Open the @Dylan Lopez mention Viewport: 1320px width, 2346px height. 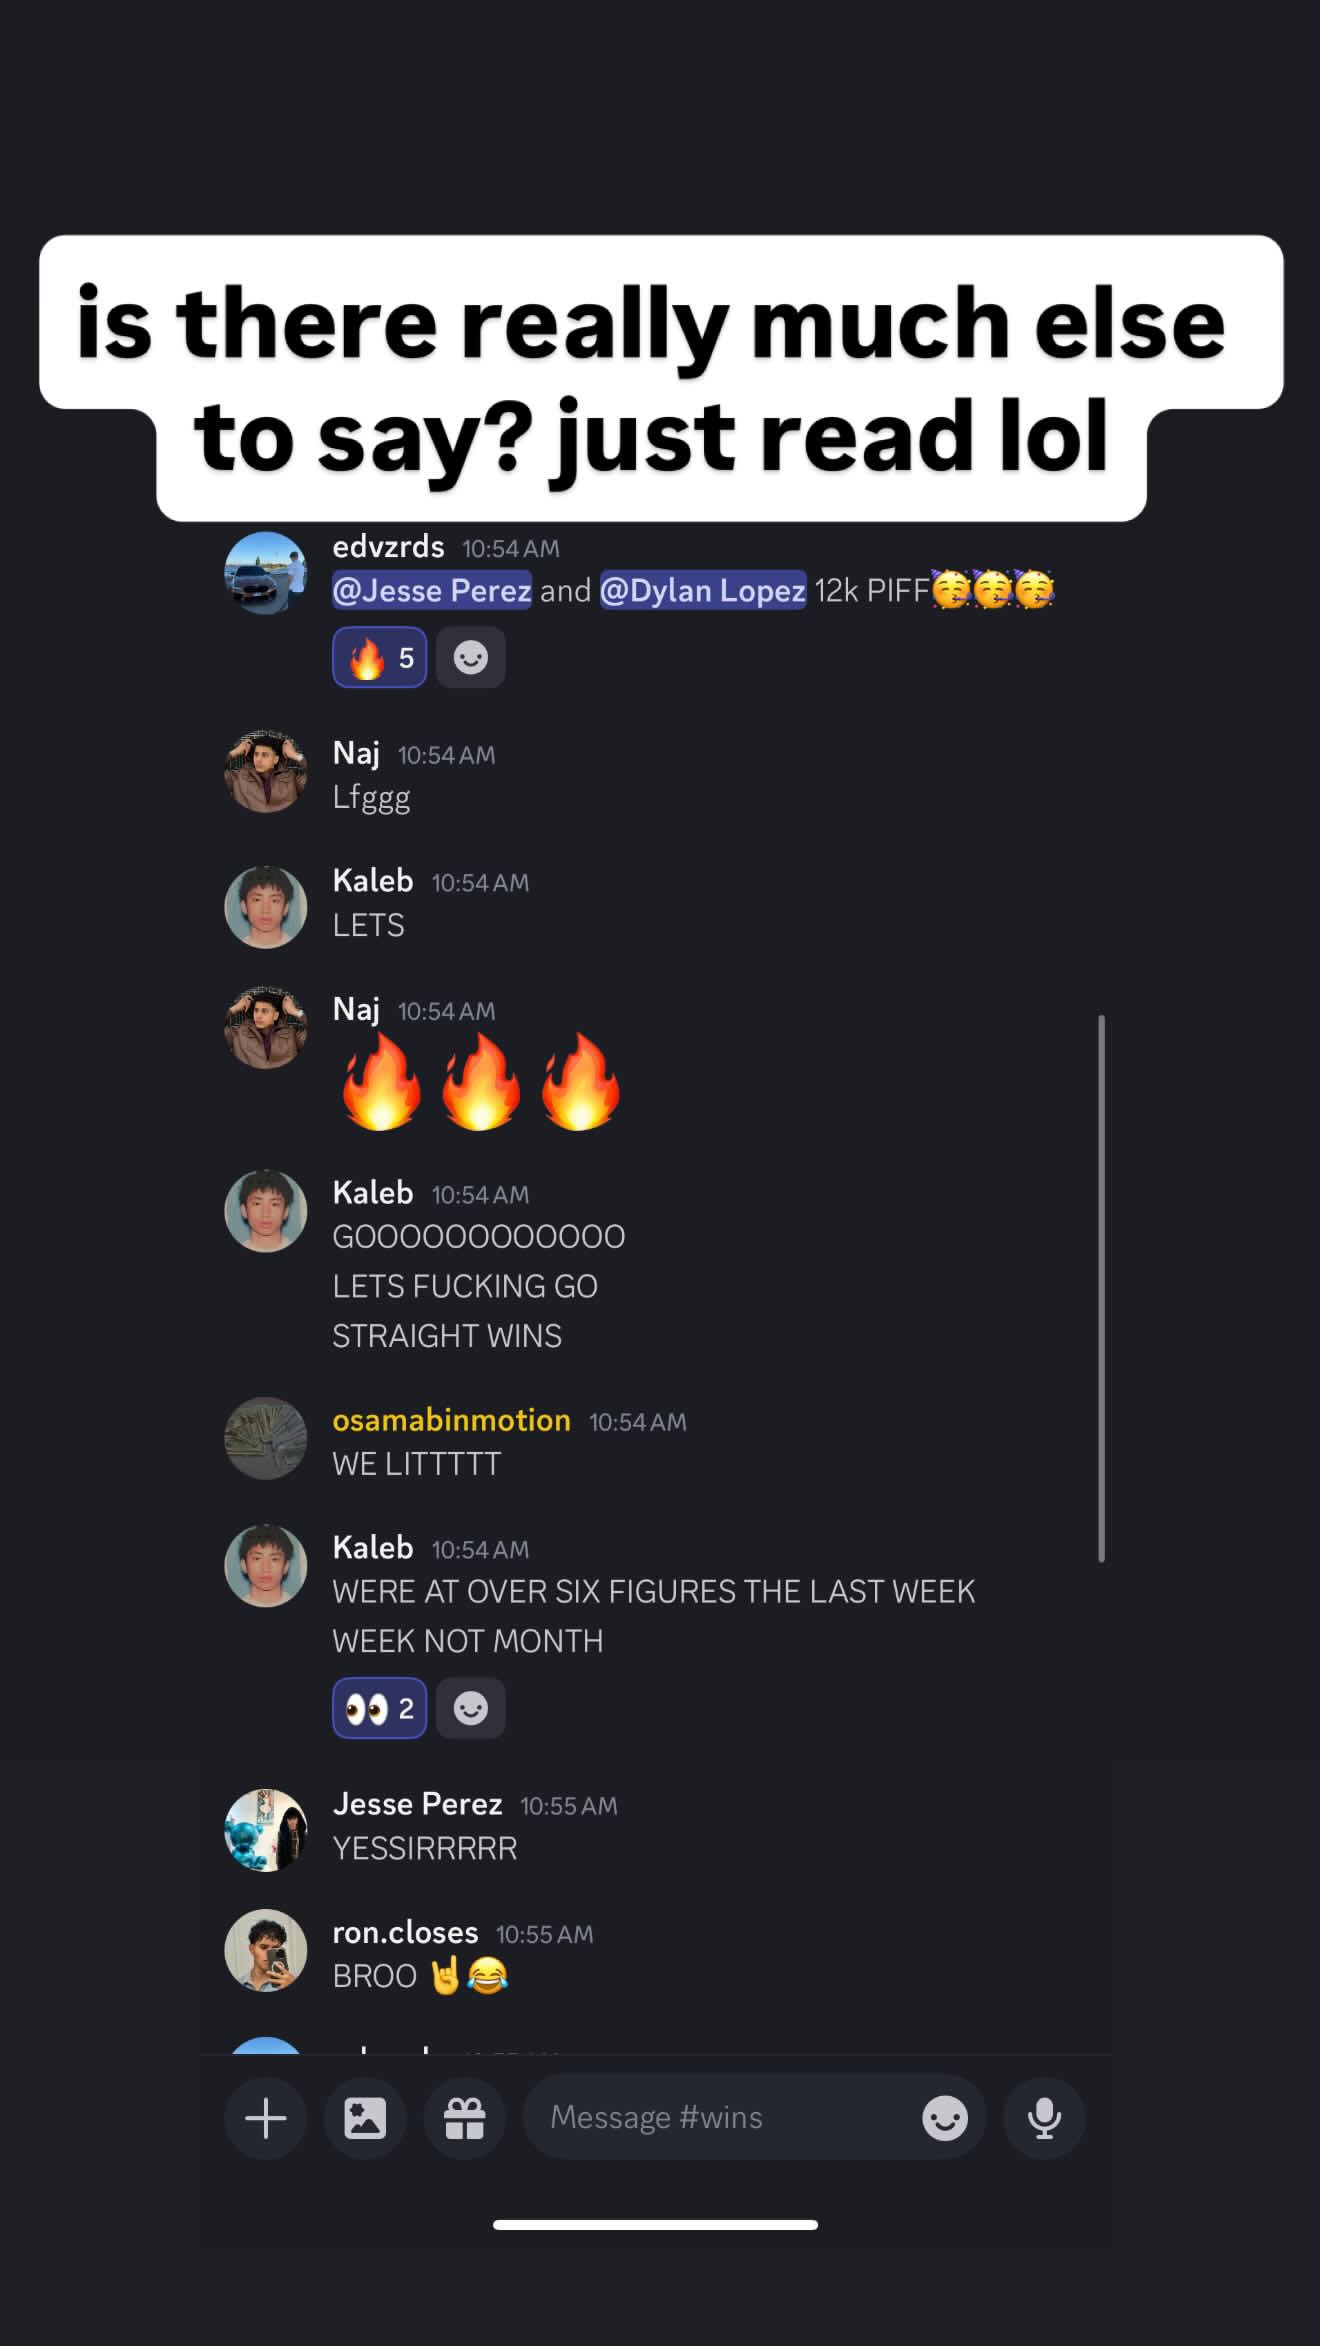tap(703, 590)
